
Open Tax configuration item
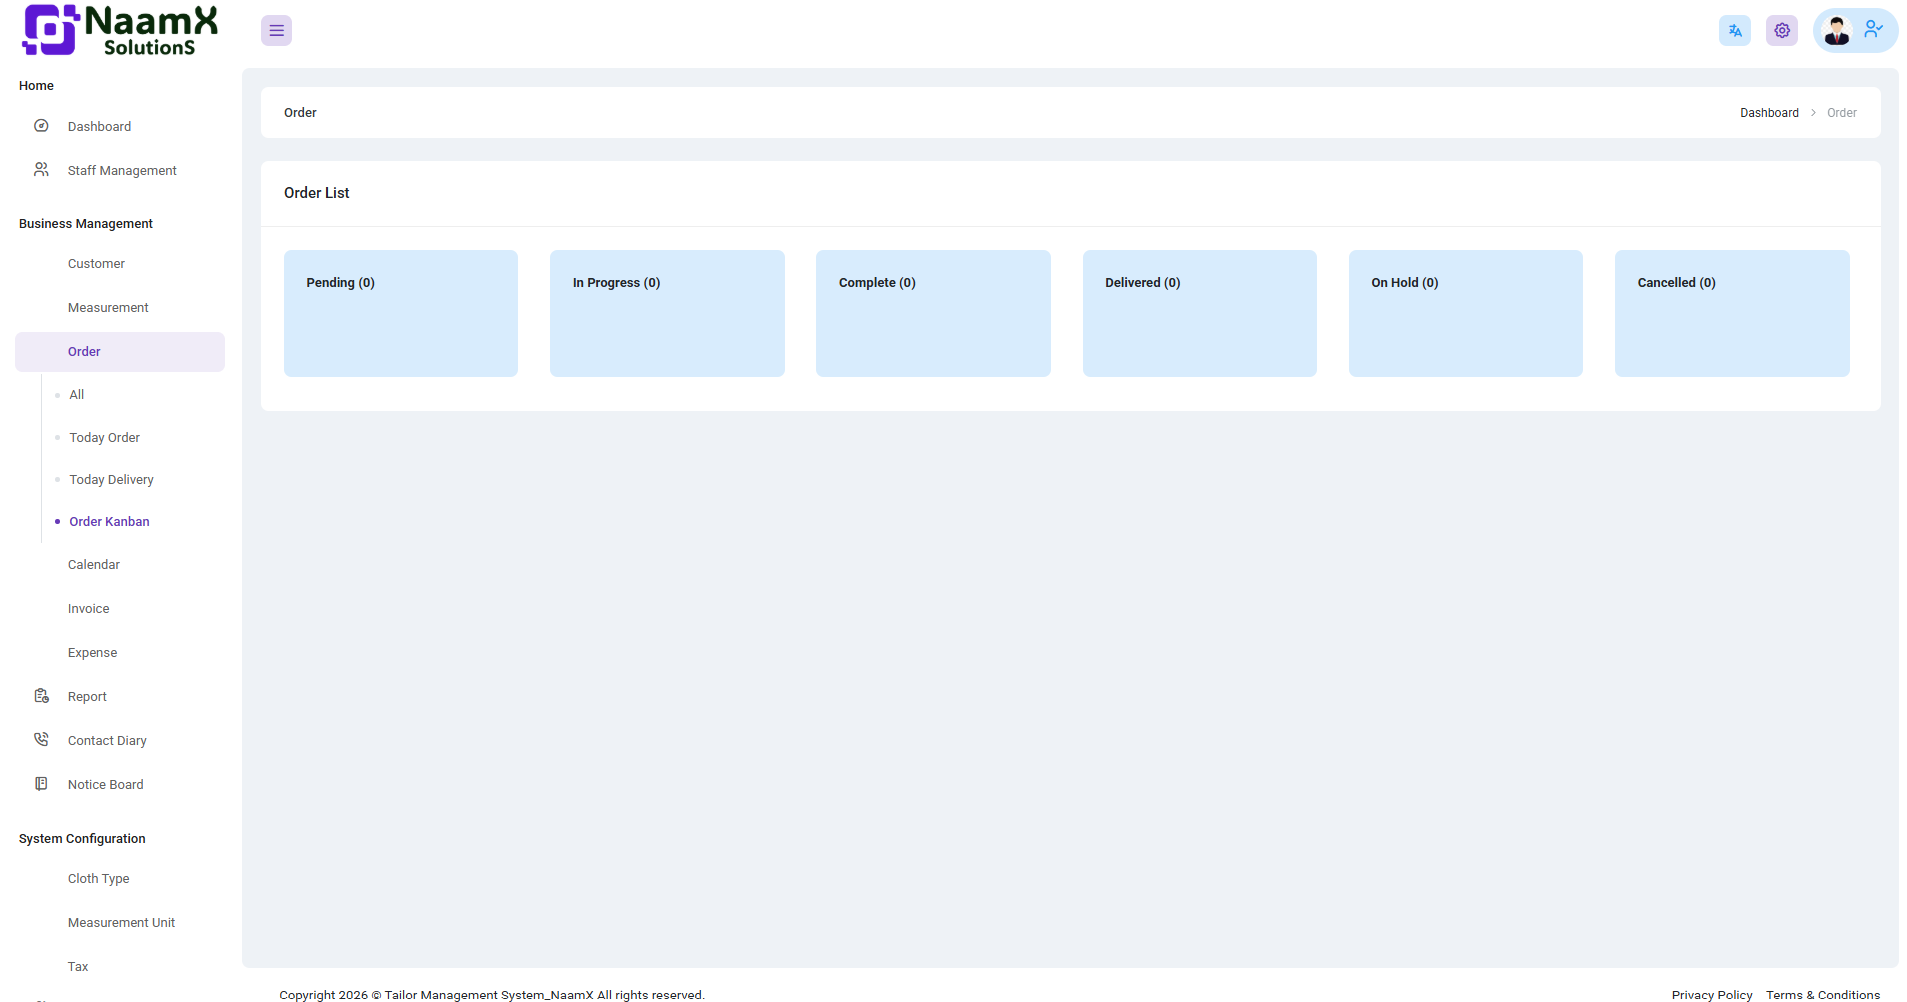[x=120, y=967]
